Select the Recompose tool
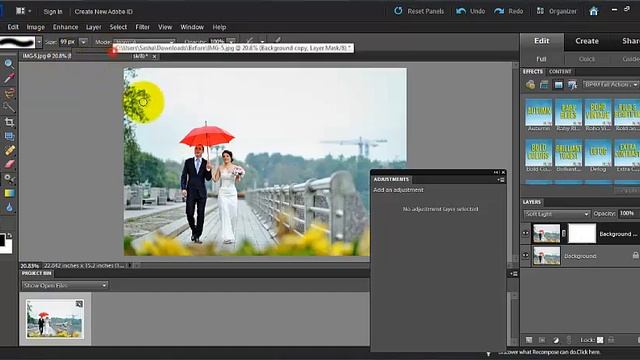Viewport: 640px width, 360px height. point(9,136)
